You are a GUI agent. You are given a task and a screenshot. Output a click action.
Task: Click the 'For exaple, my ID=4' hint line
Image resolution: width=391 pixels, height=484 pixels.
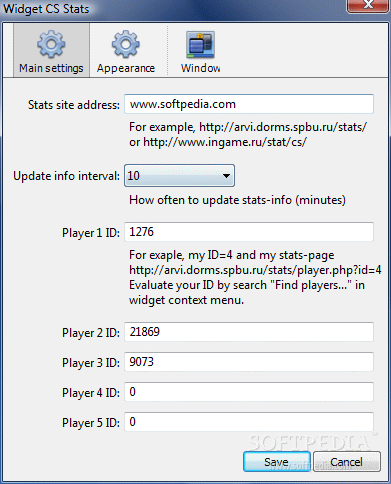pyautogui.click(x=232, y=255)
